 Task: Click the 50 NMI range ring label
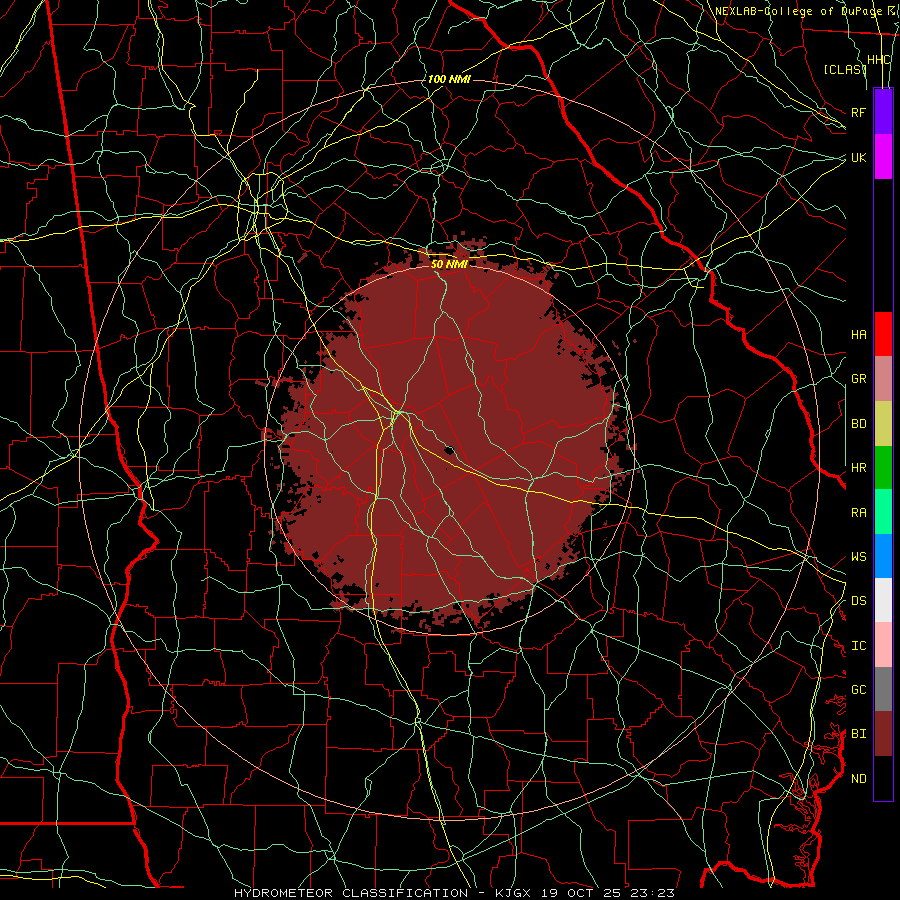pos(449,264)
